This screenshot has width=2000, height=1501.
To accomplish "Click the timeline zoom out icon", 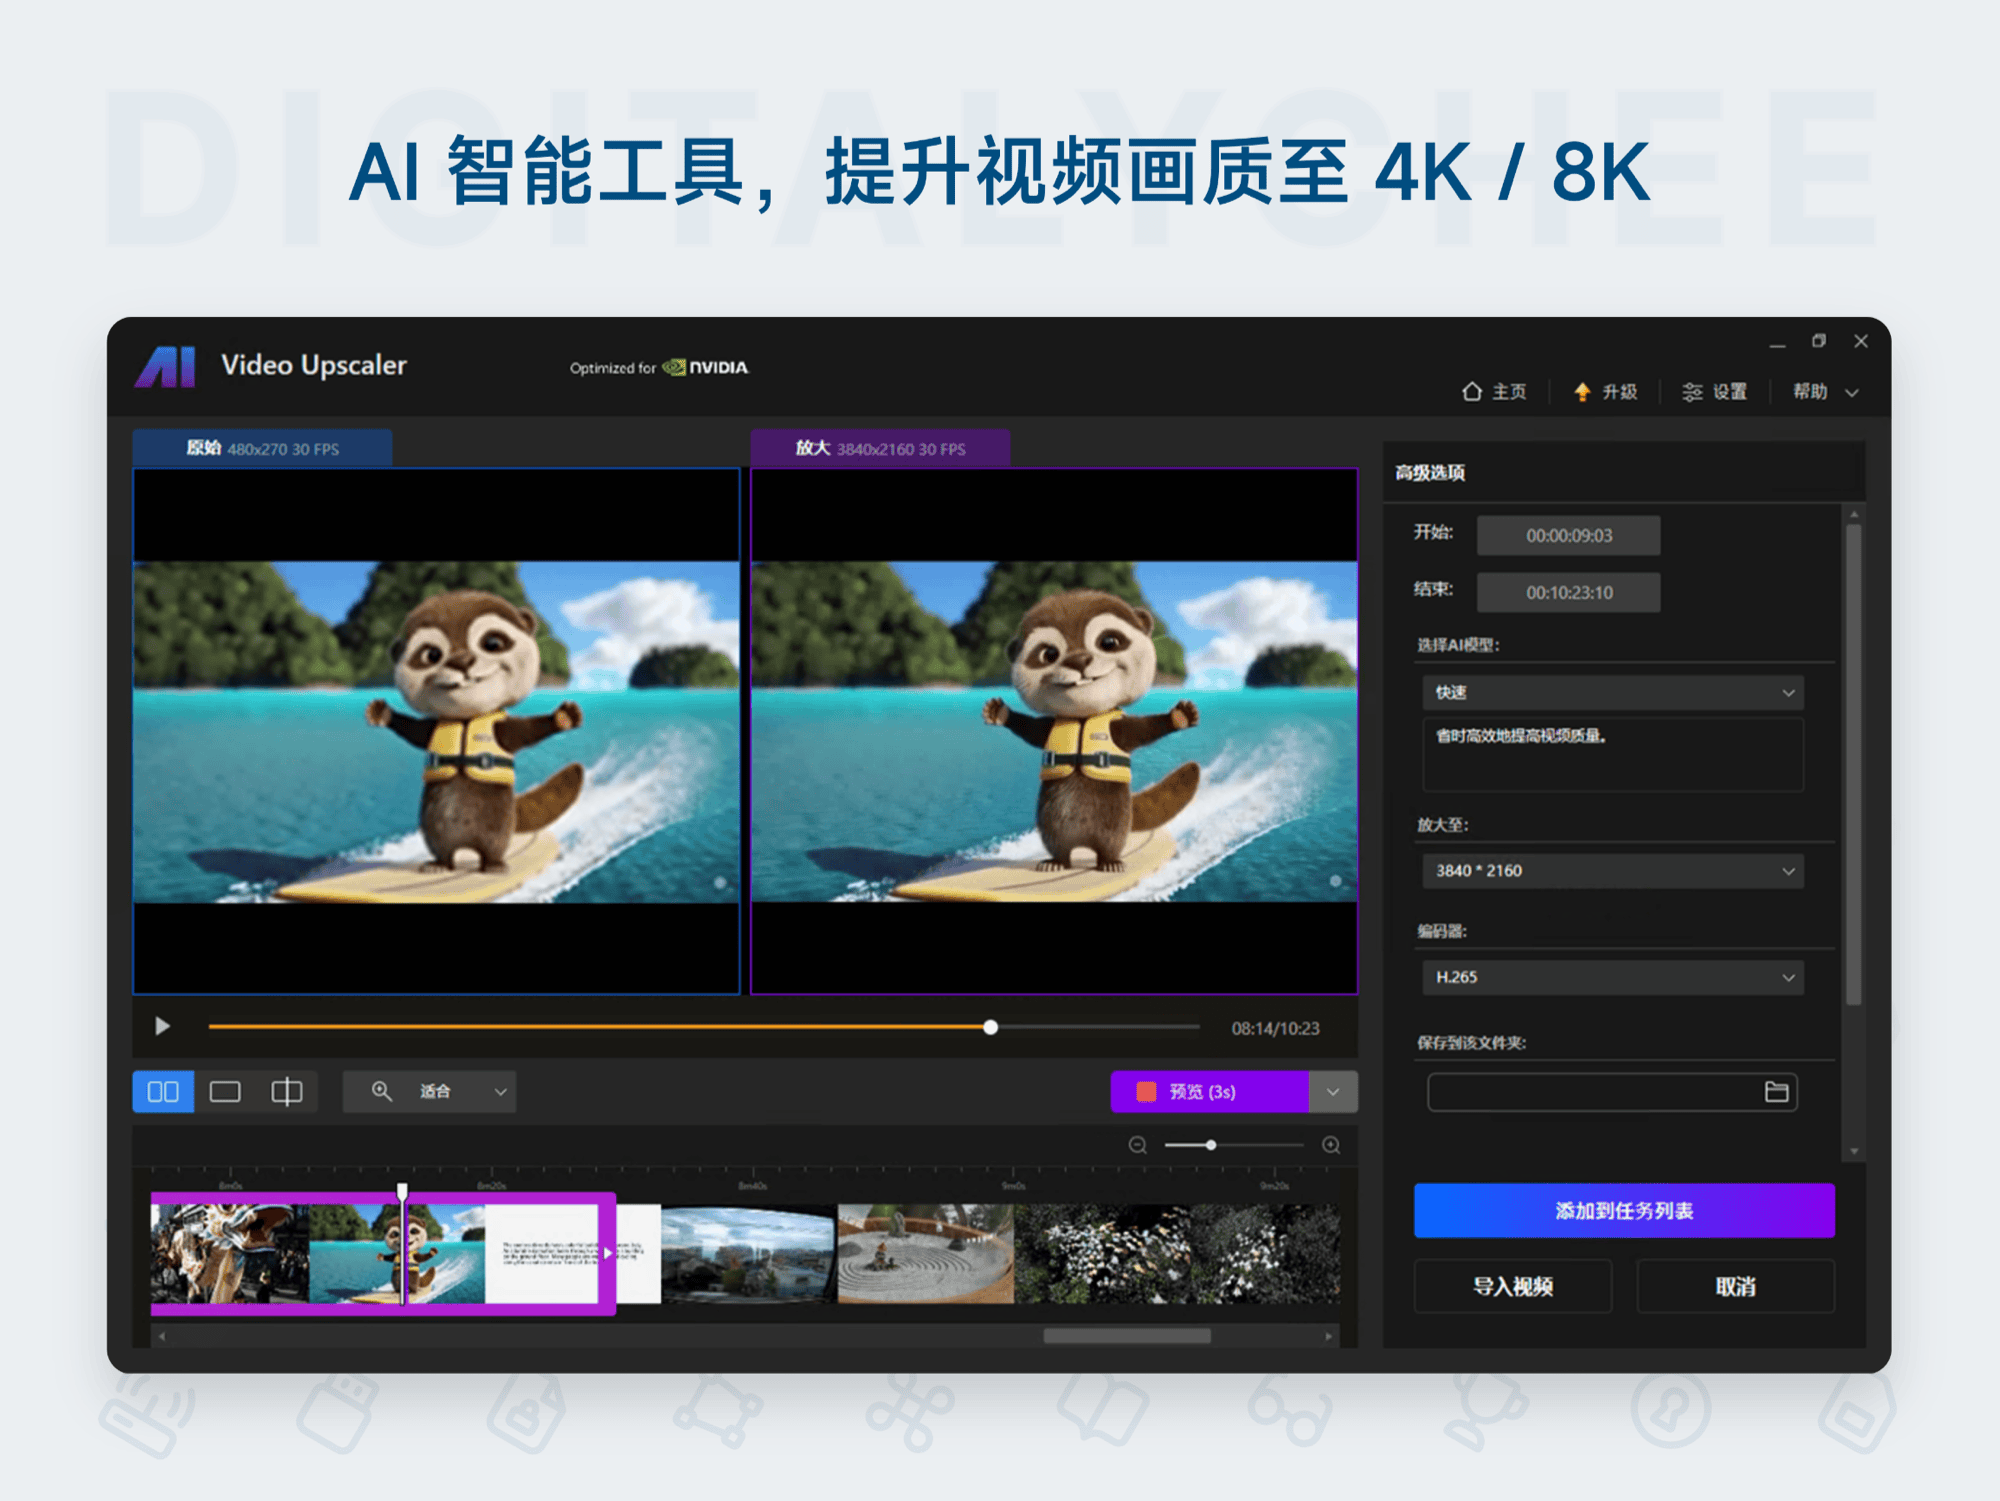I will coord(1137,1145).
